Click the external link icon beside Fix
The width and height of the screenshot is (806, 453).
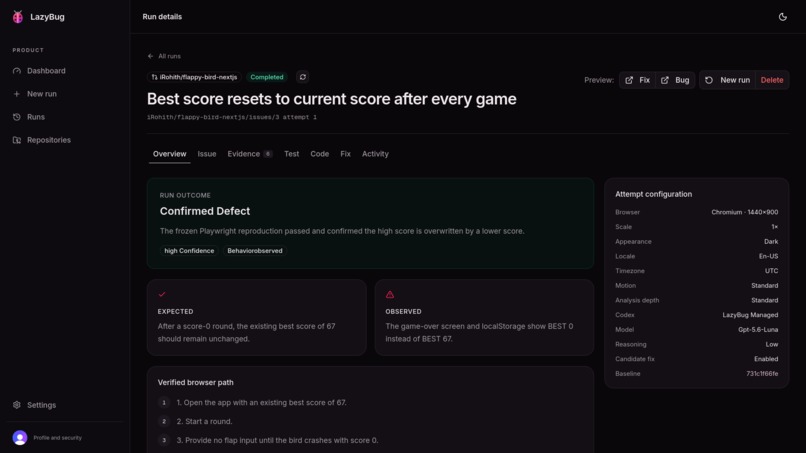(x=629, y=80)
